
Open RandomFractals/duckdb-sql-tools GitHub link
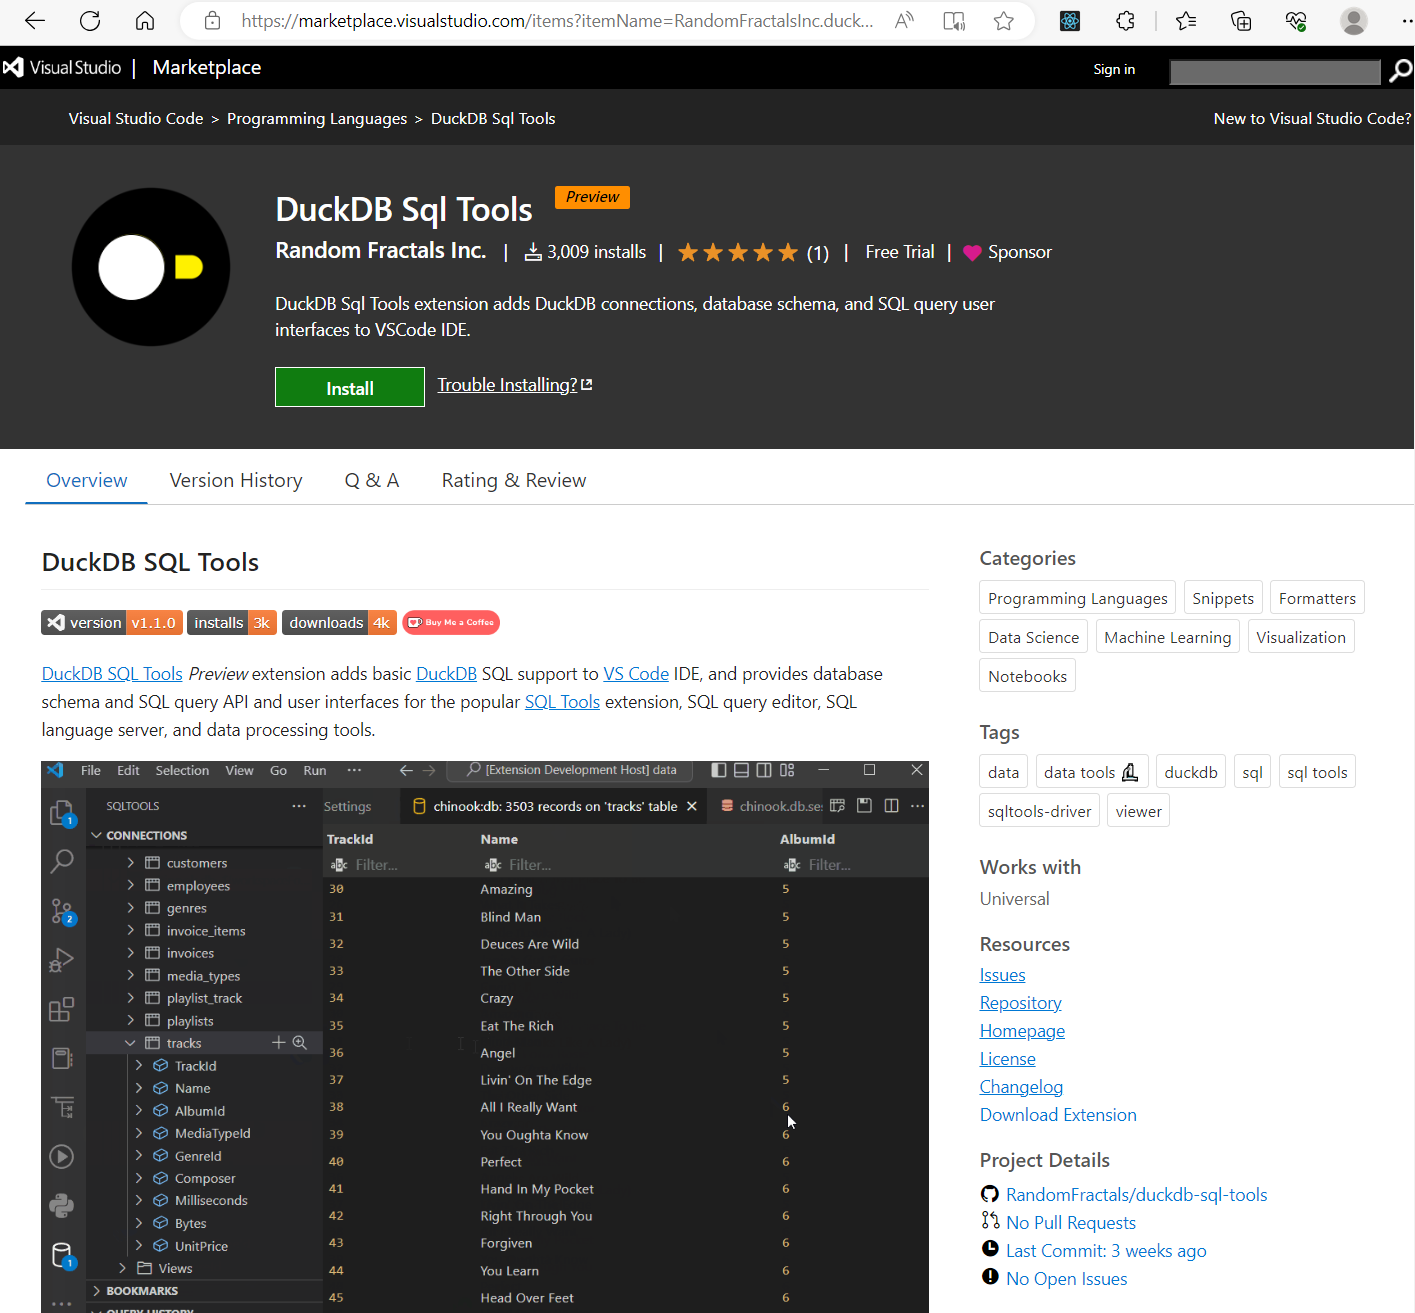(1136, 1195)
